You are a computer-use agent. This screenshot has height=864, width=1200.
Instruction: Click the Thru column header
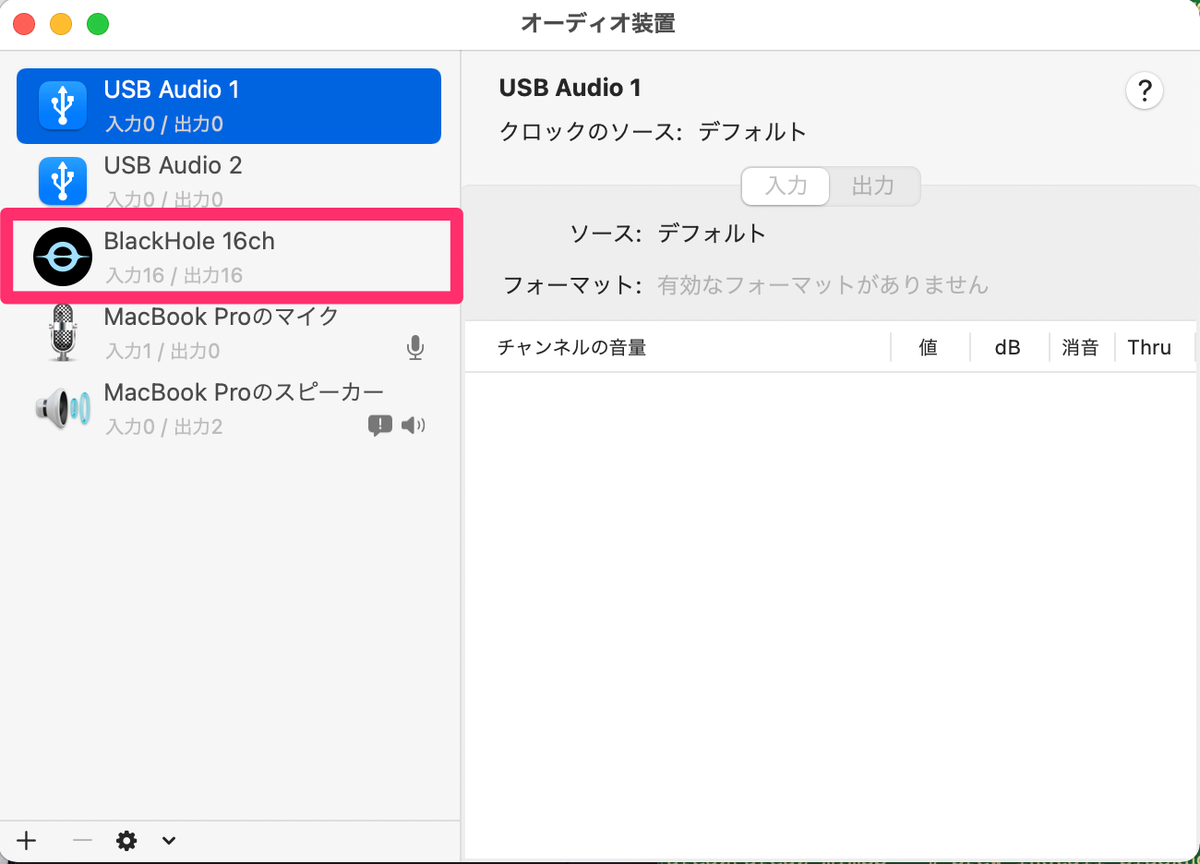pos(1149,347)
